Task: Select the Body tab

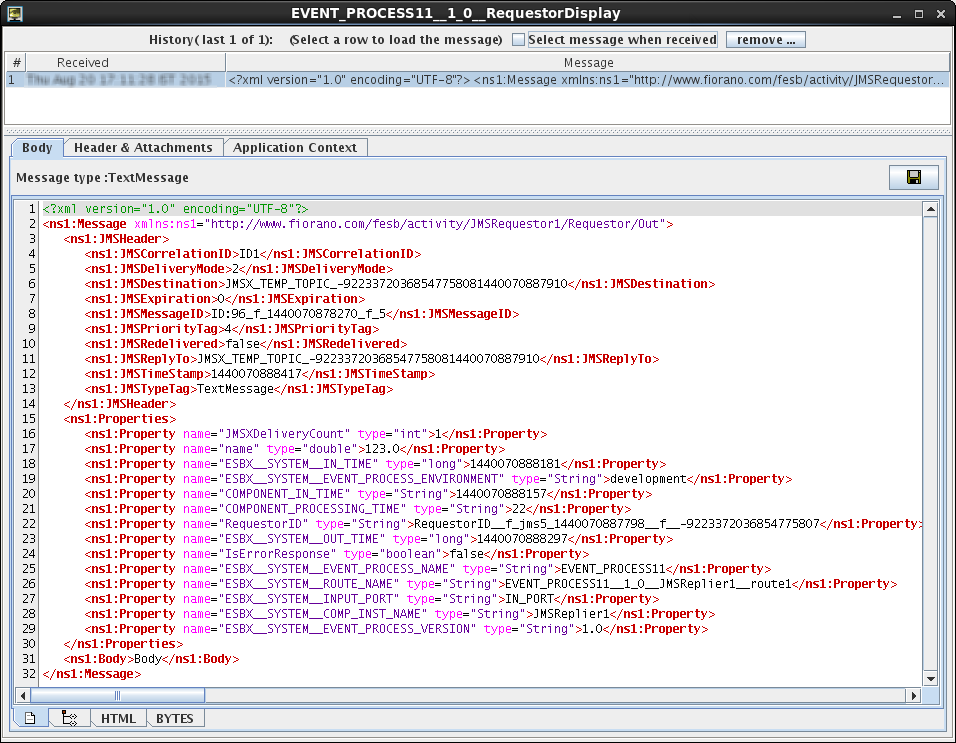Action: coord(37,147)
